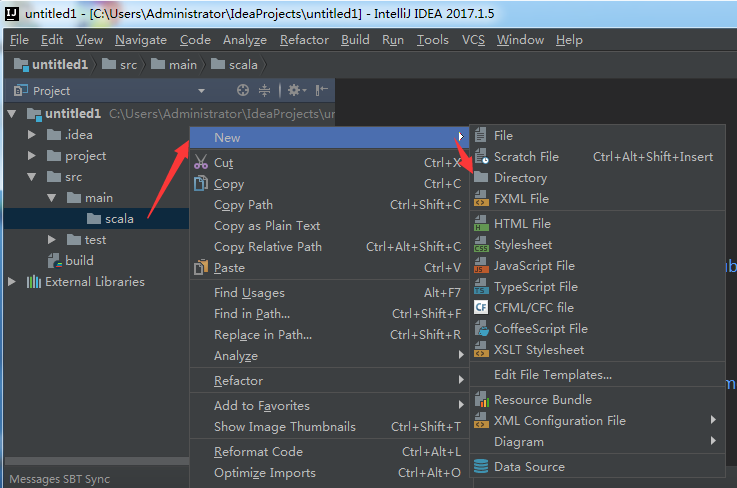
Task: Choose Find Usages
Action: [329, 292]
